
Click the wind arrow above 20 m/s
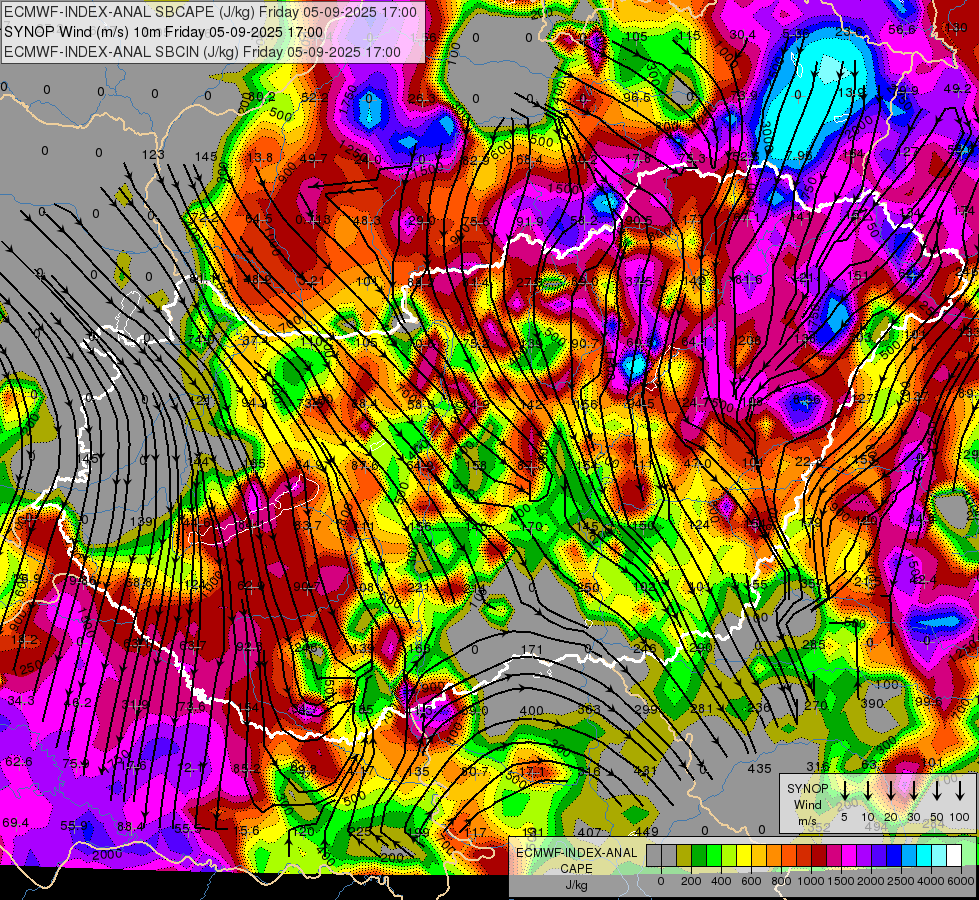coord(890,791)
